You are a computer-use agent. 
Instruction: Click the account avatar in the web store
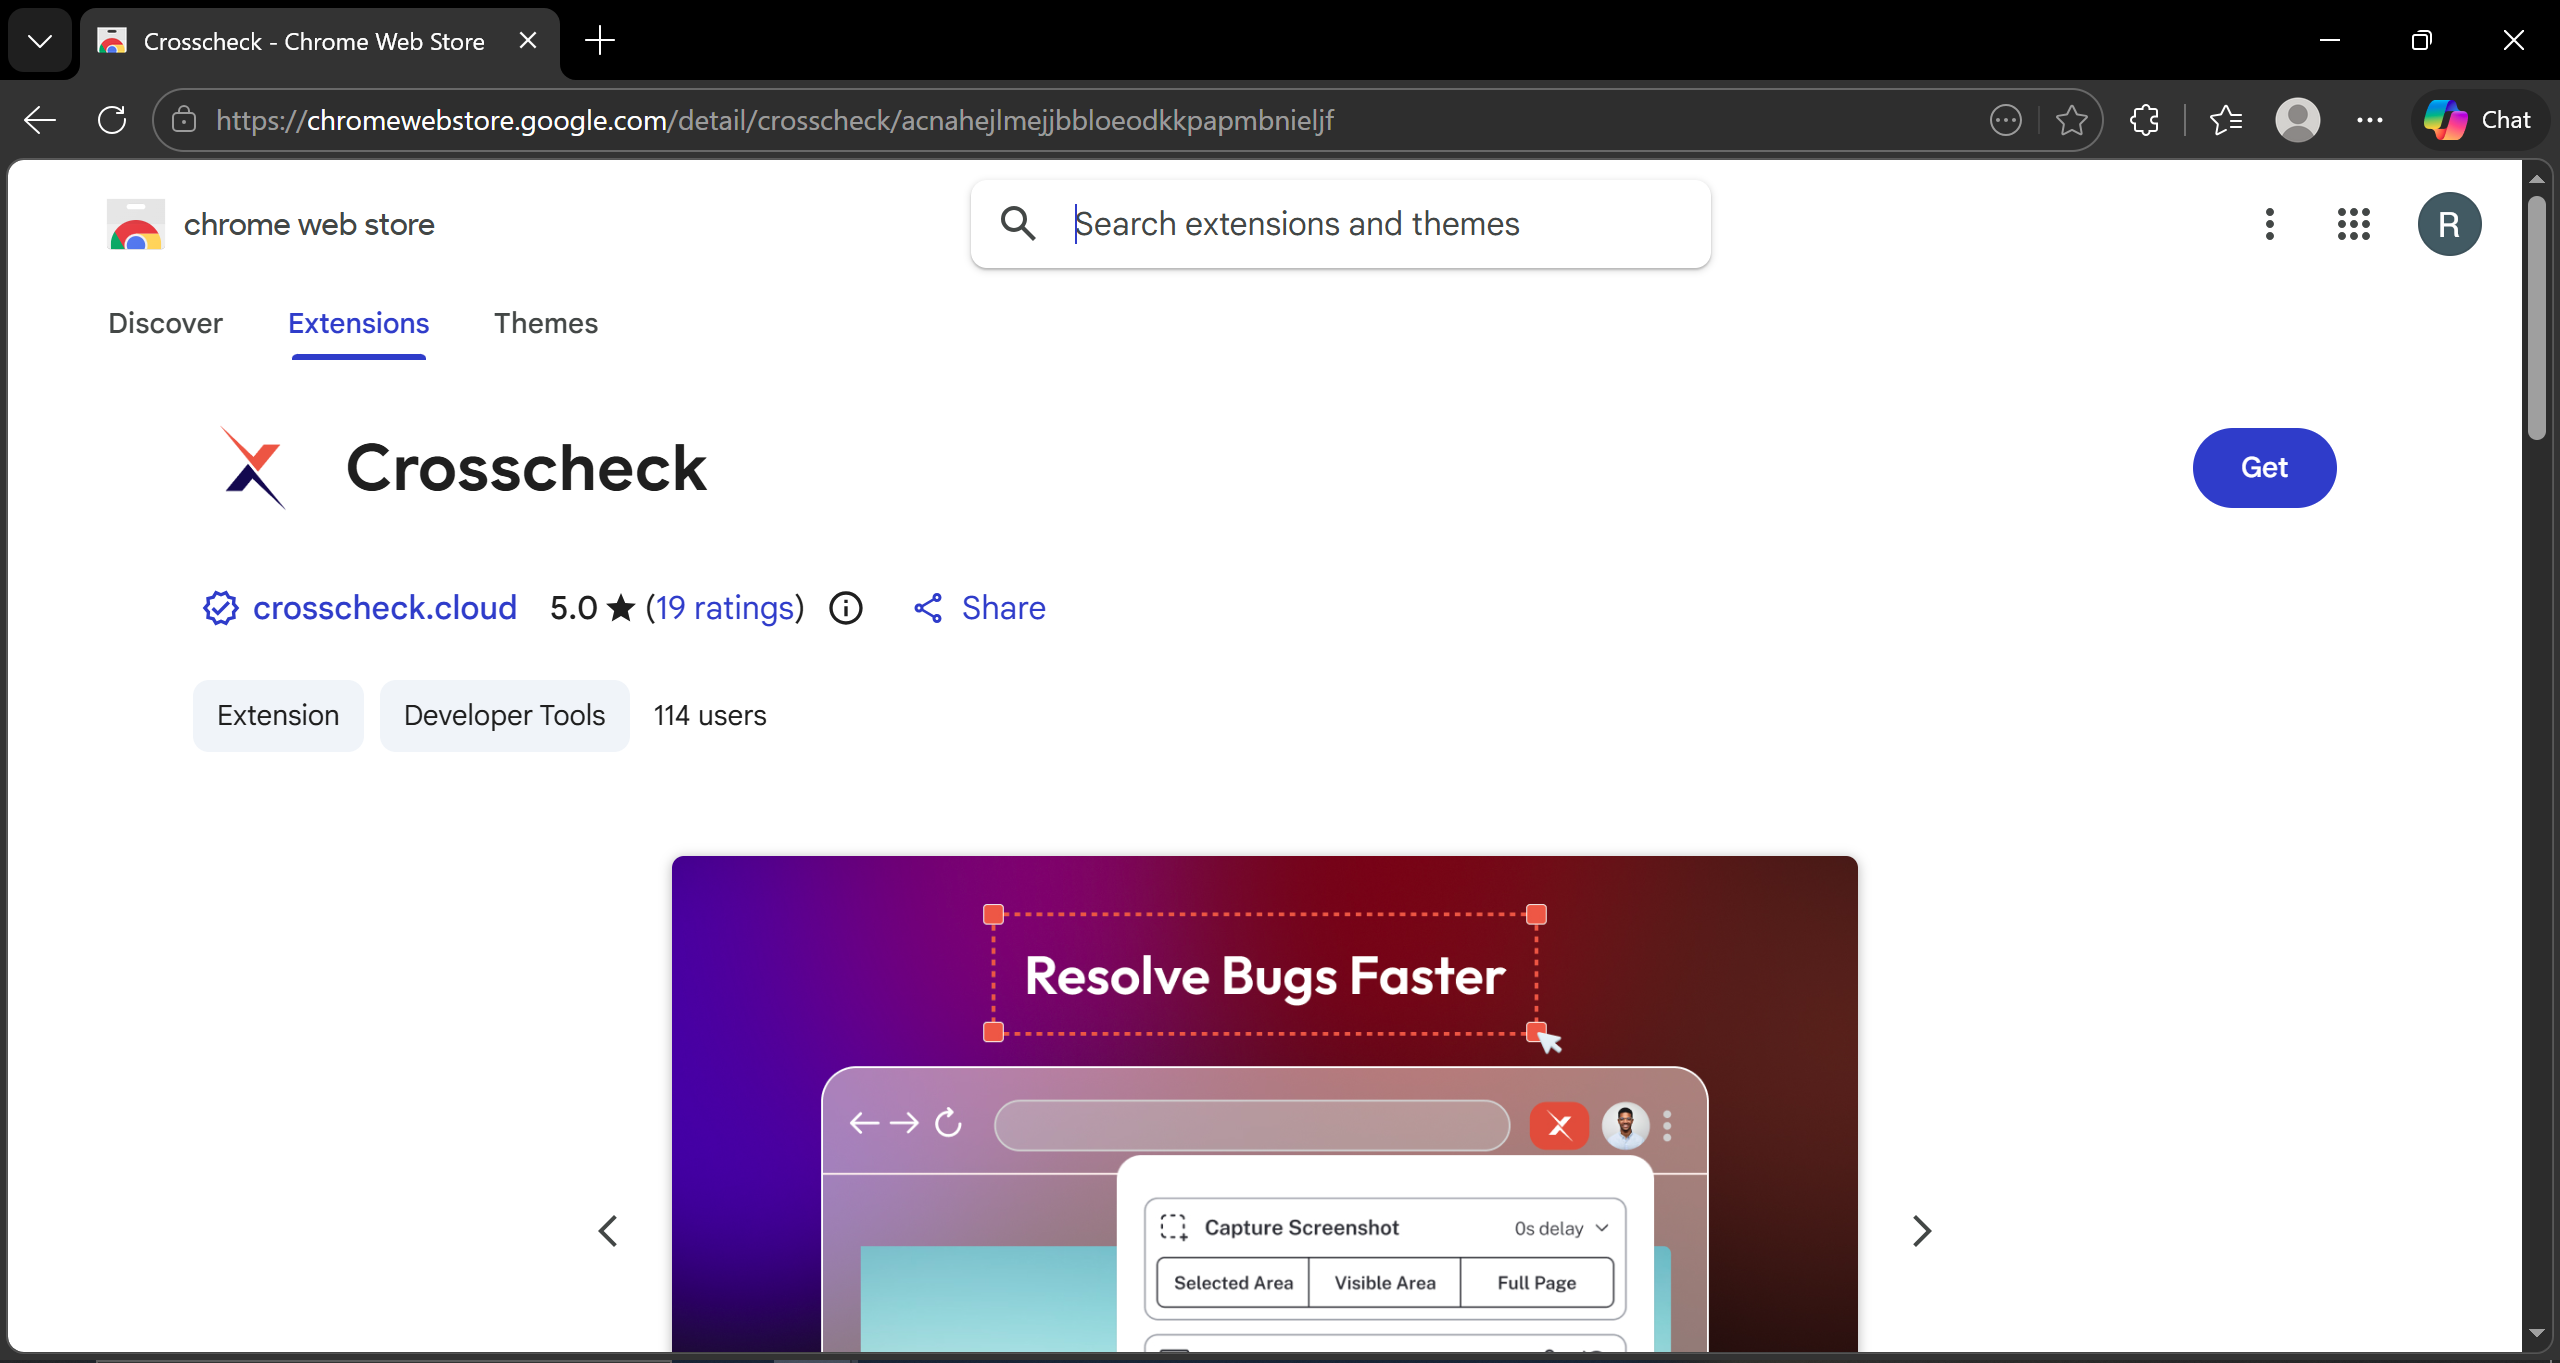[x=2449, y=223]
